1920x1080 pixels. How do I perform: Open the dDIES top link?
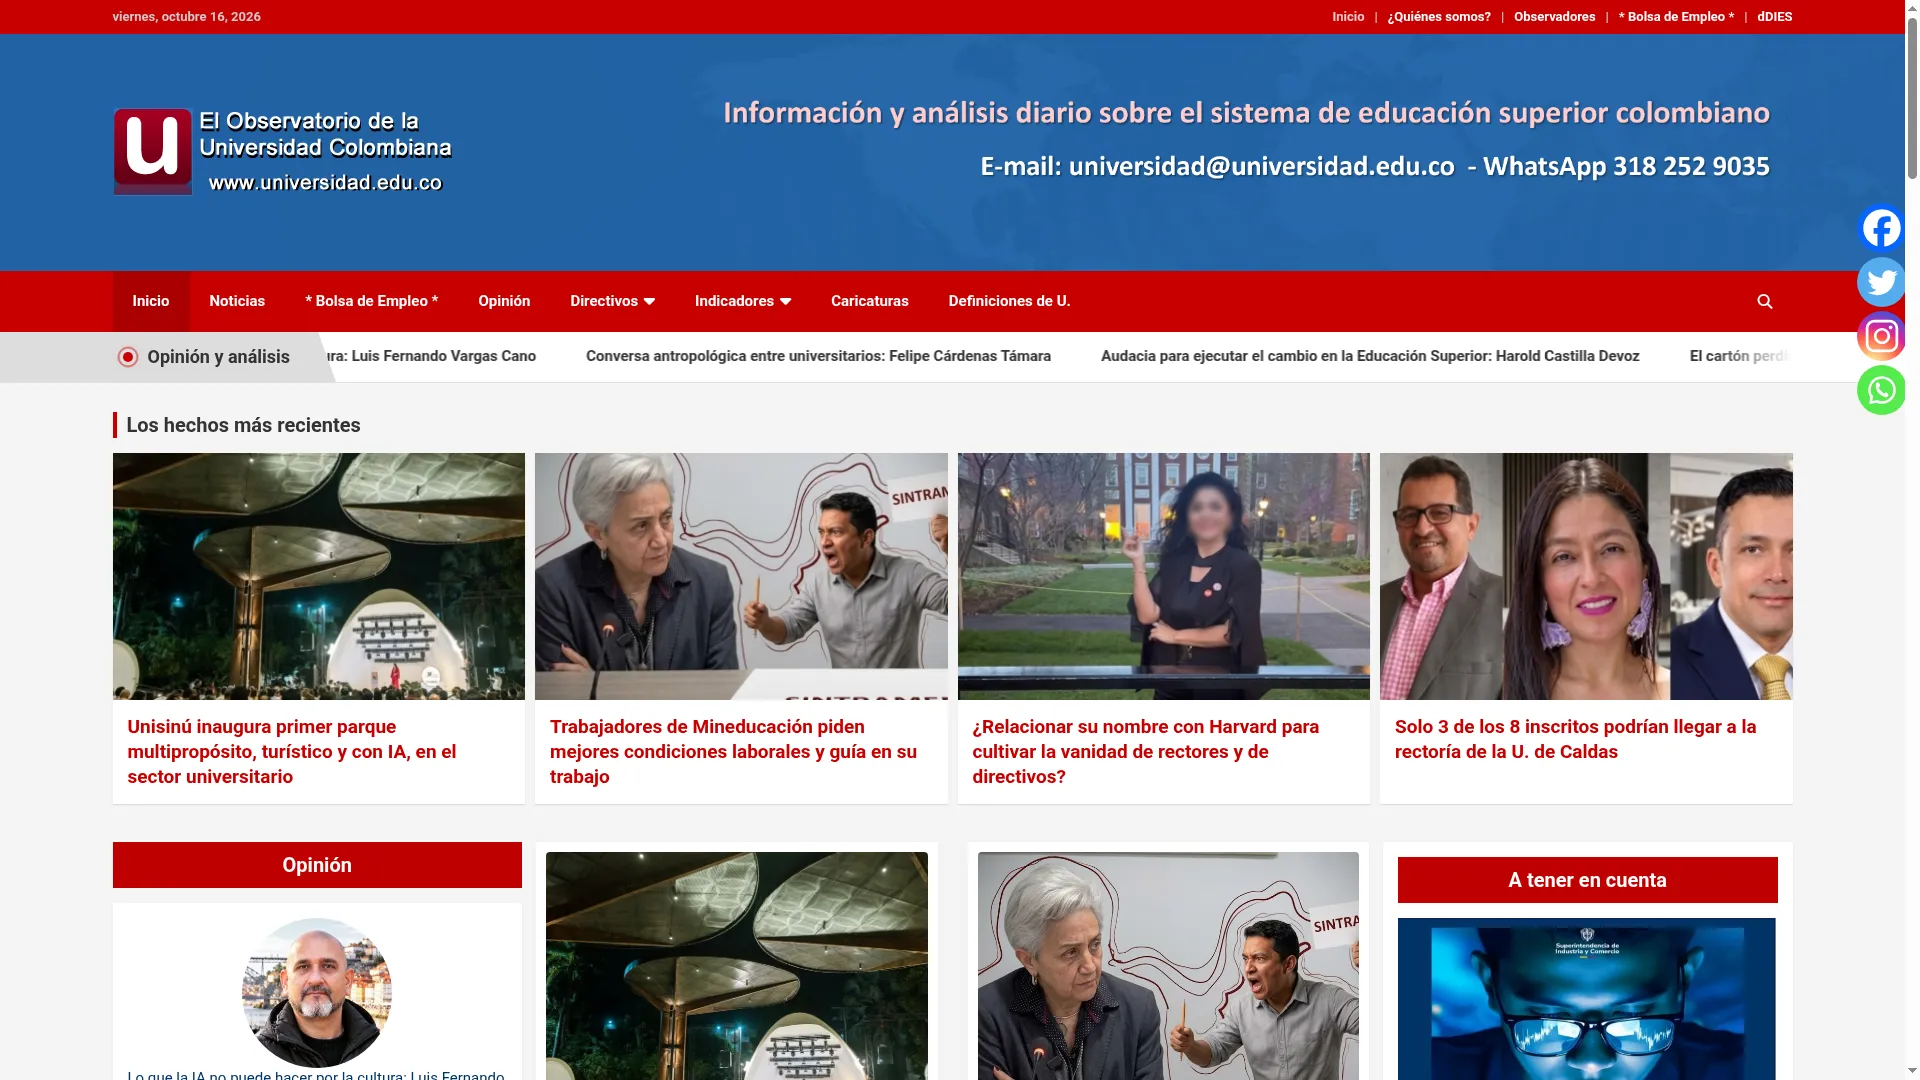pyautogui.click(x=1774, y=17)
